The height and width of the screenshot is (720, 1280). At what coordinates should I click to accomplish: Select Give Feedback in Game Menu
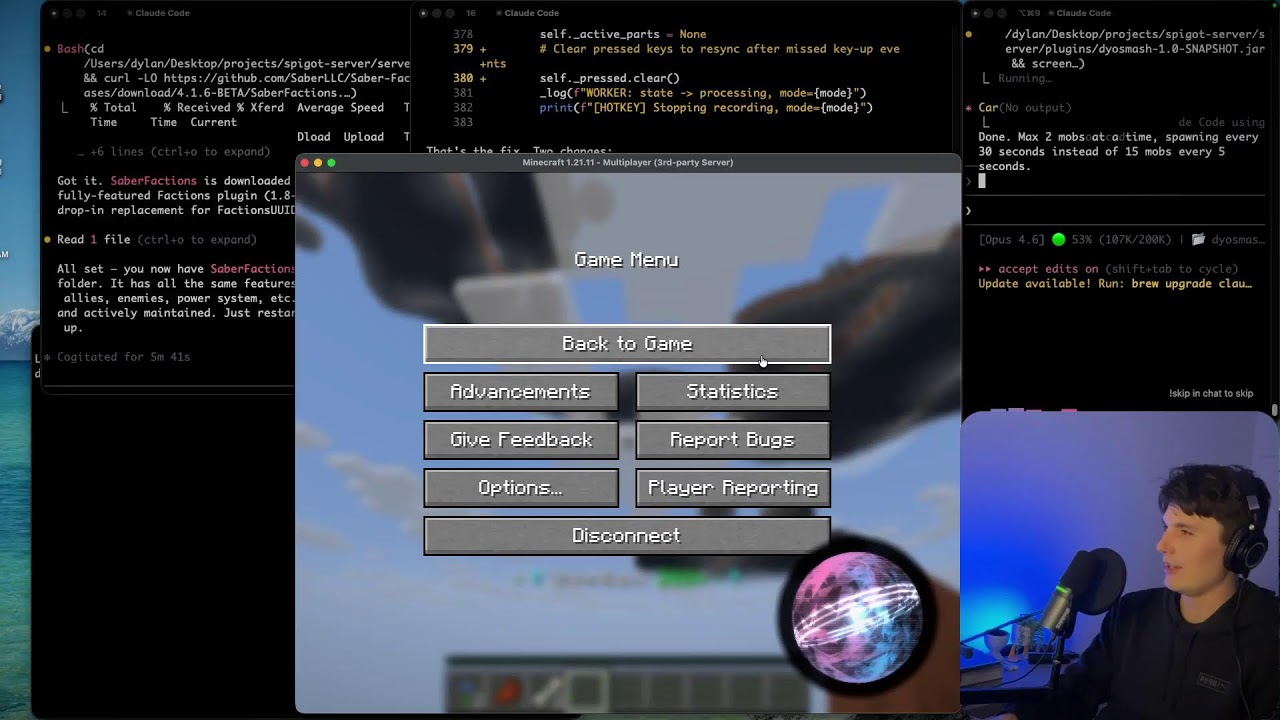coord(521,440)
